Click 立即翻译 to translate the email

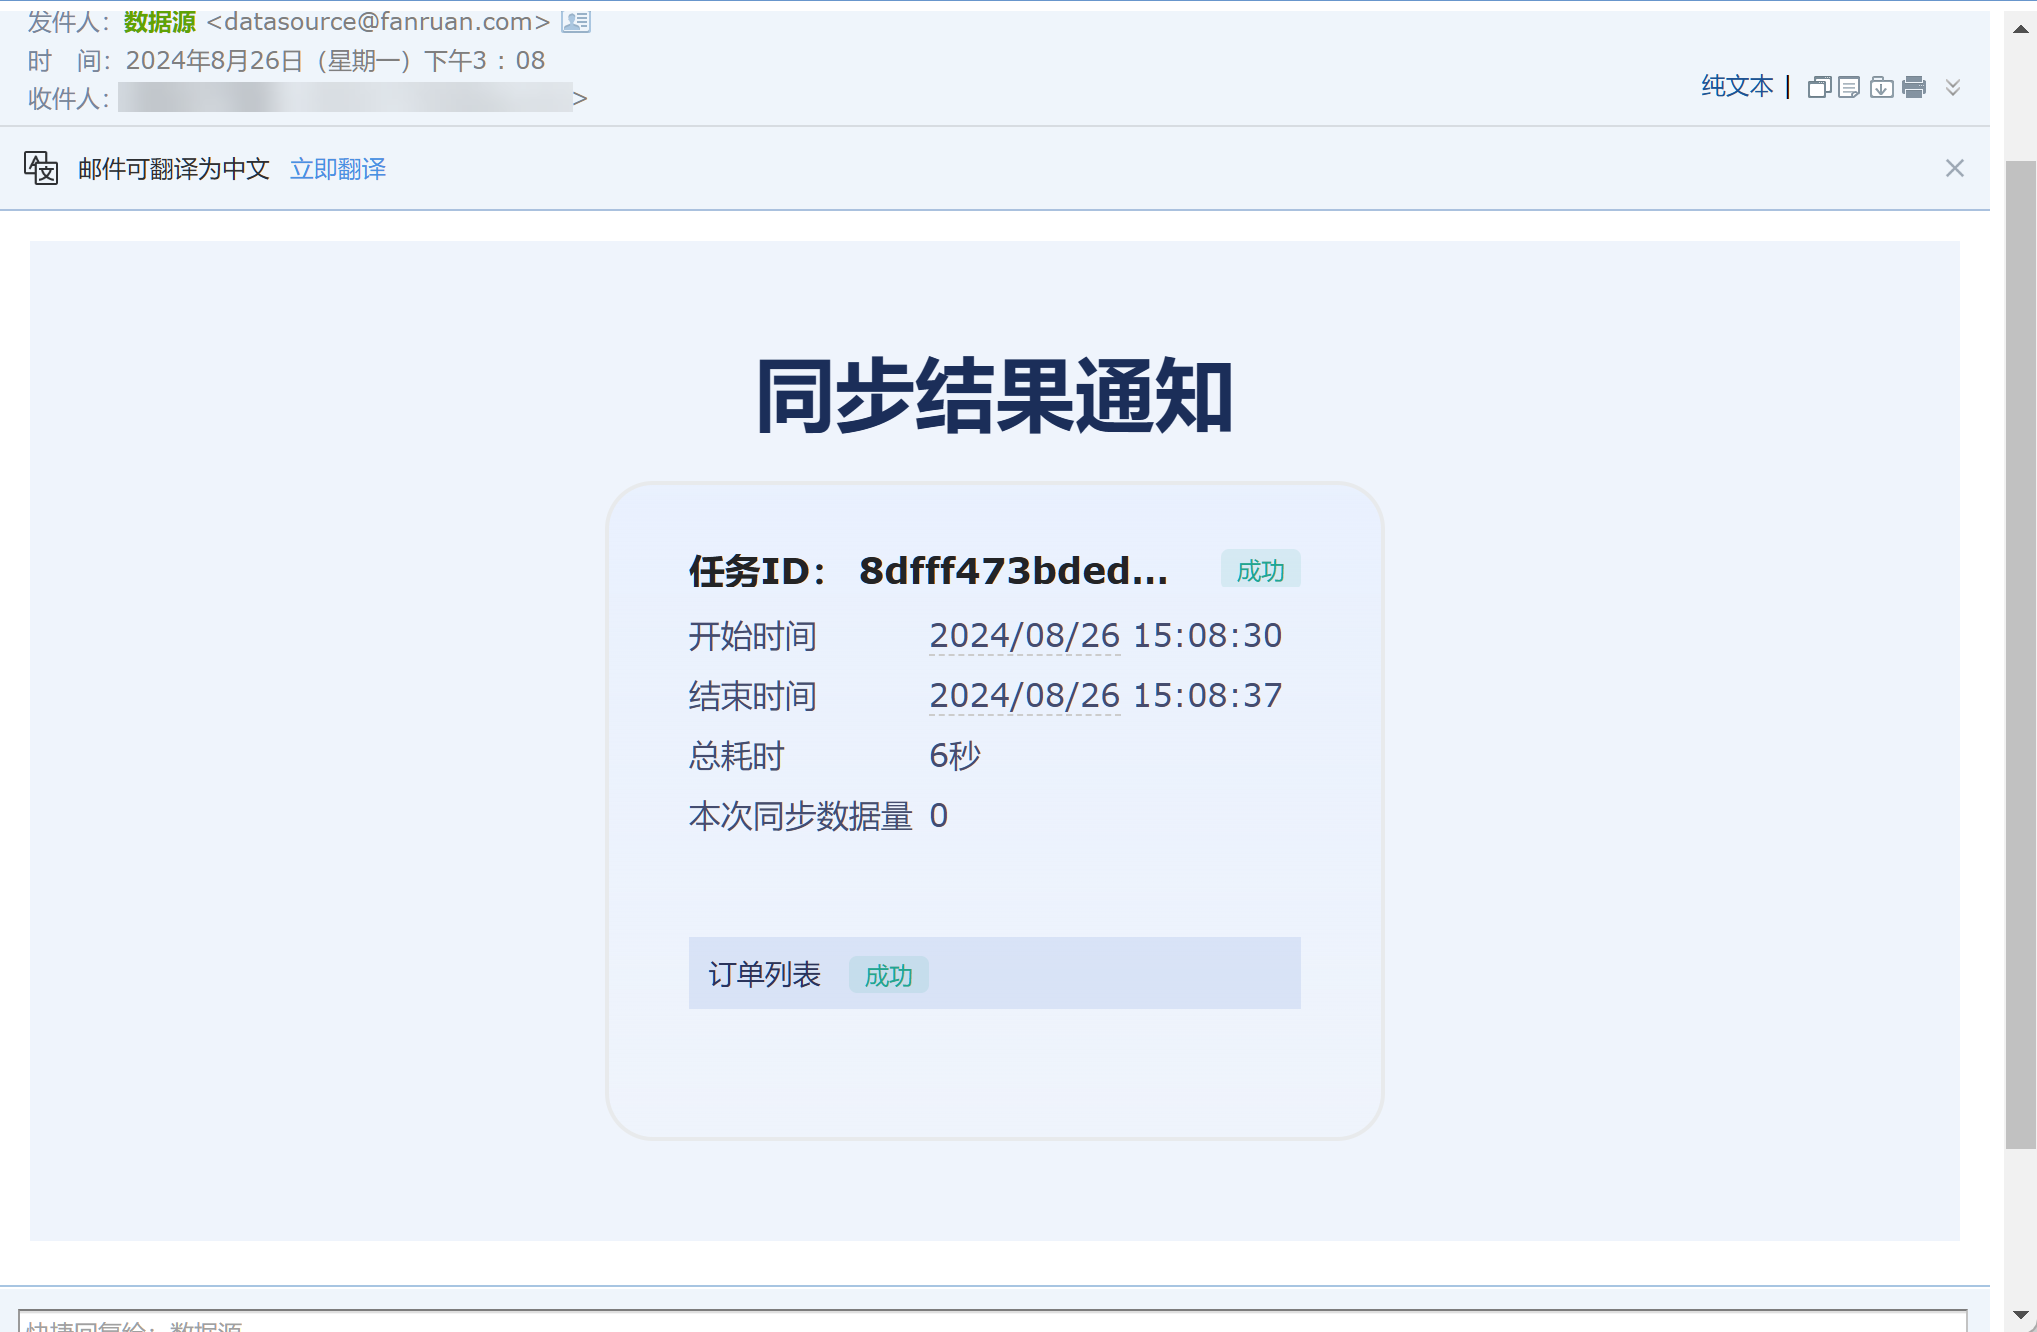(x=338, y=169)
